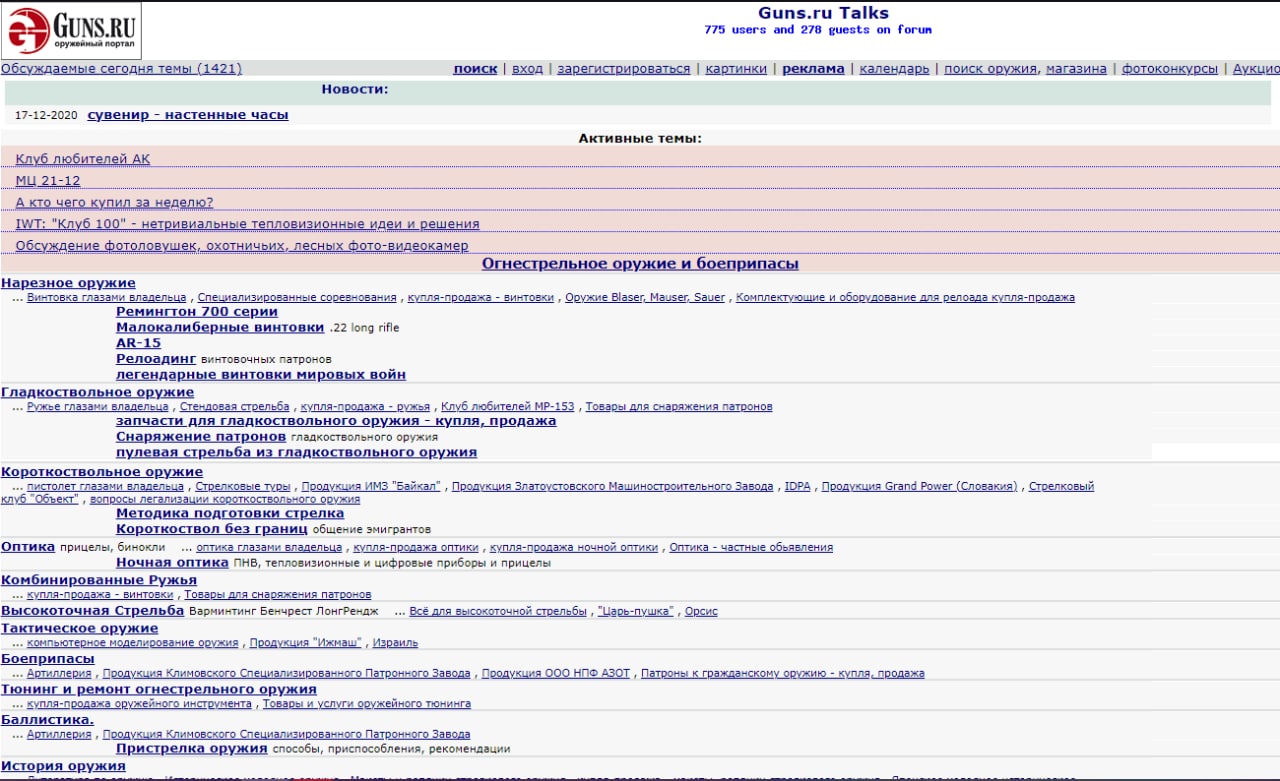Screen dimensions: 1280x781
Task: Open Огнестрельное оружие и боеприпасы section heading
Action: point(640,264)
